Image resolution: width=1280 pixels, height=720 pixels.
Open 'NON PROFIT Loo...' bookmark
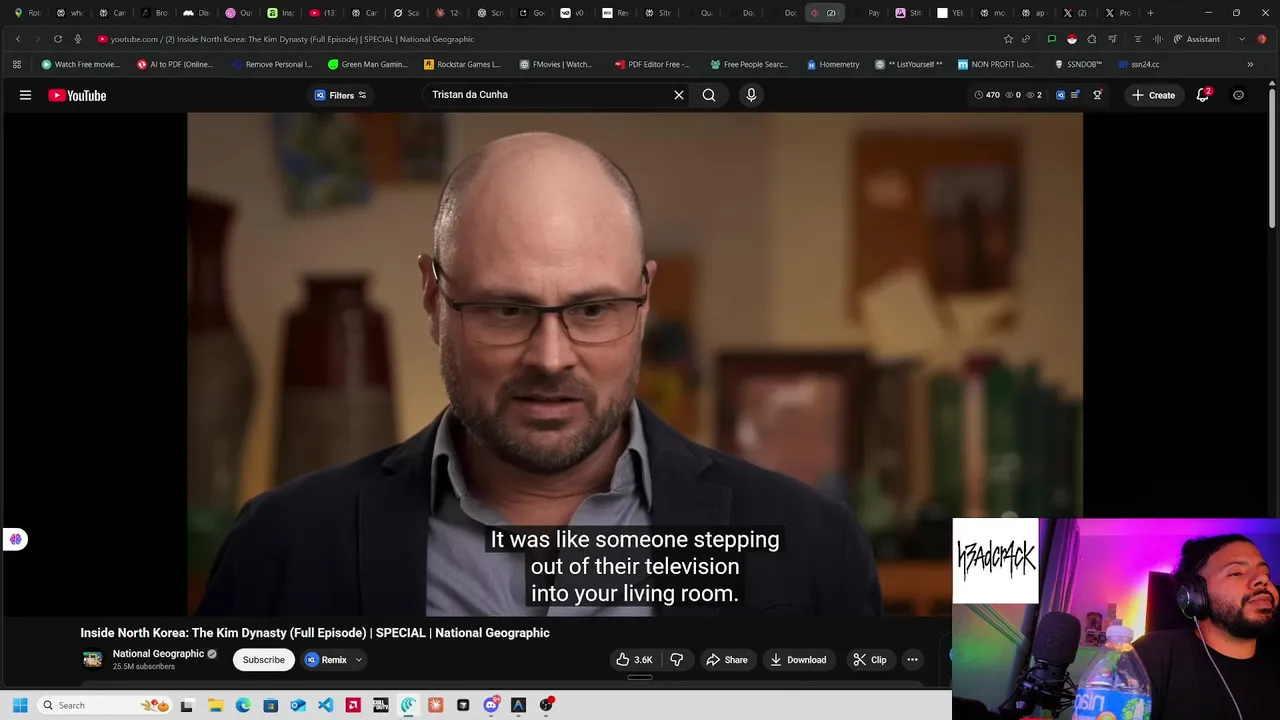click(x=996, y=64)
